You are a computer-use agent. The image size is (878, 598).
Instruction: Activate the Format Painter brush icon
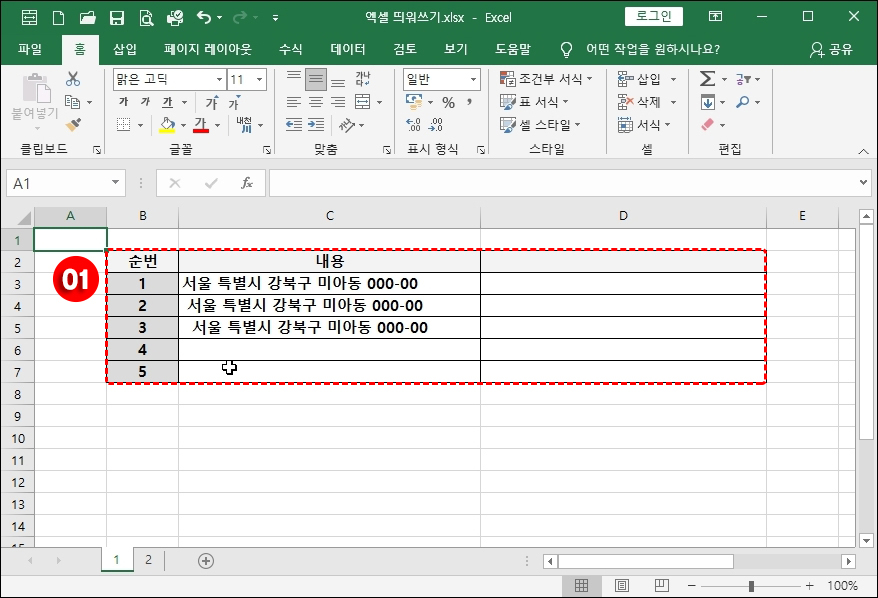[x=74, y=124]
